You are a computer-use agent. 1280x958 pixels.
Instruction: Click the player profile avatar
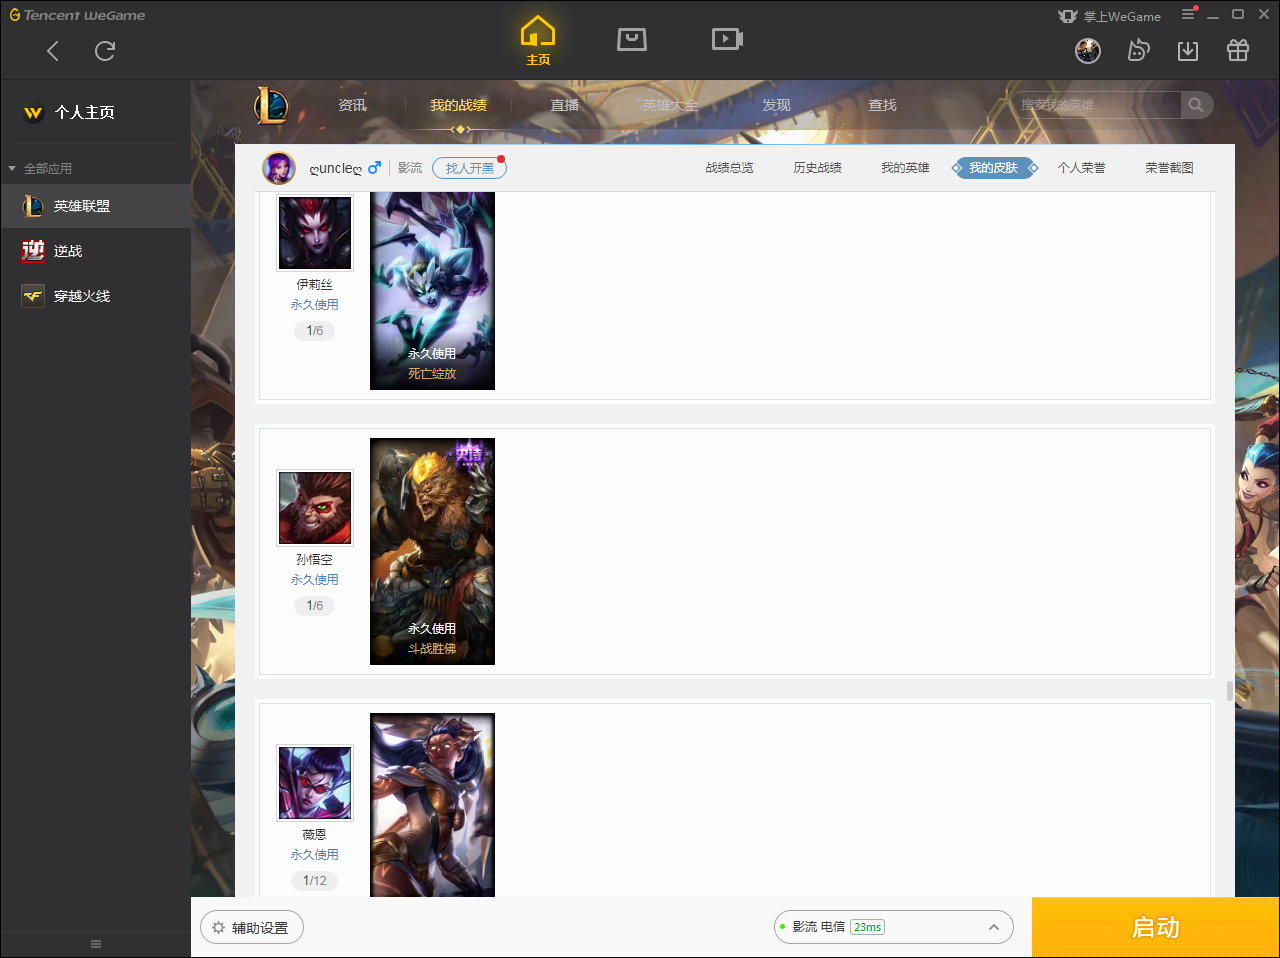[279, 168]
